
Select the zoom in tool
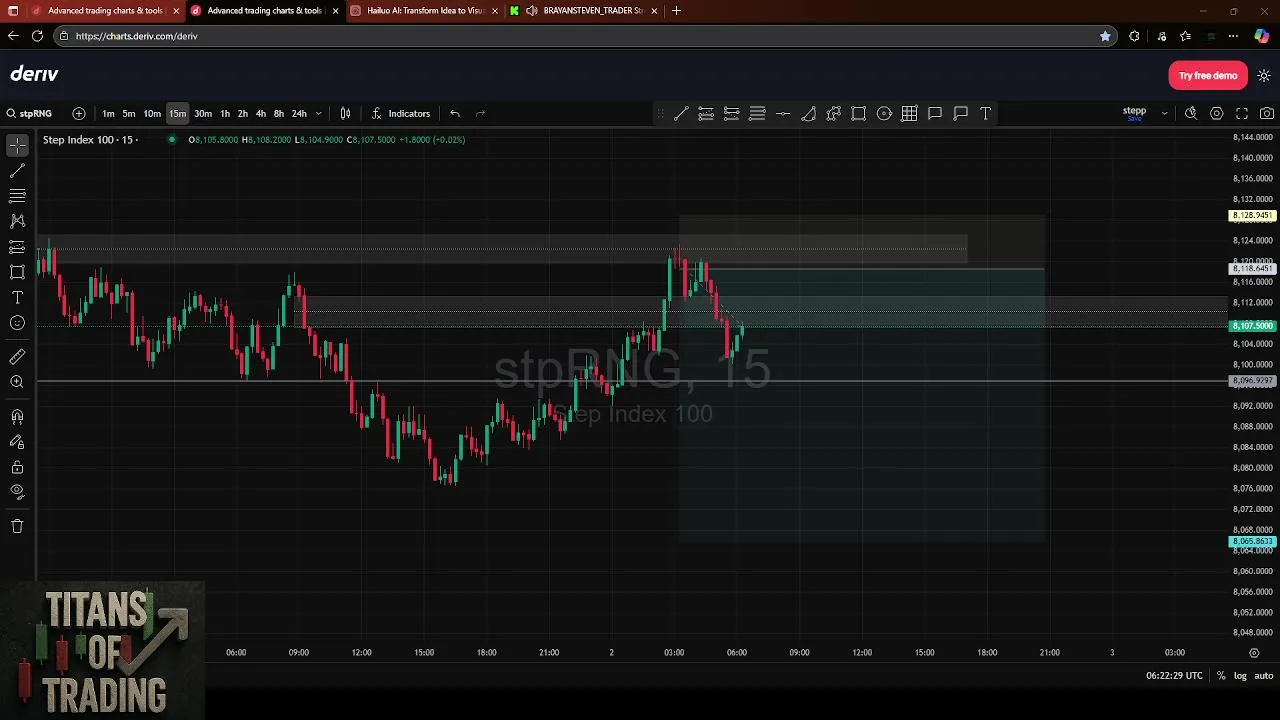tap(17, 382)
